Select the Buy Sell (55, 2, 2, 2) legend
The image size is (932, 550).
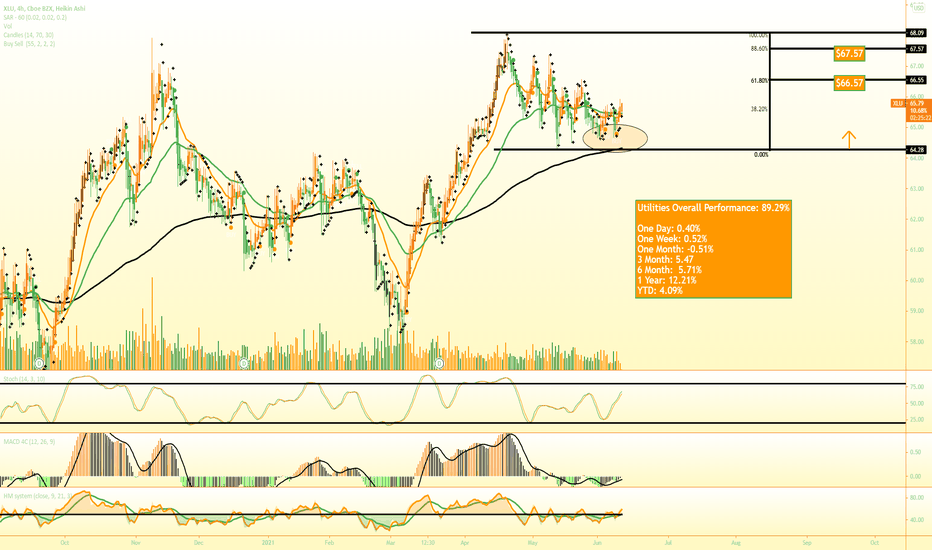29,44
